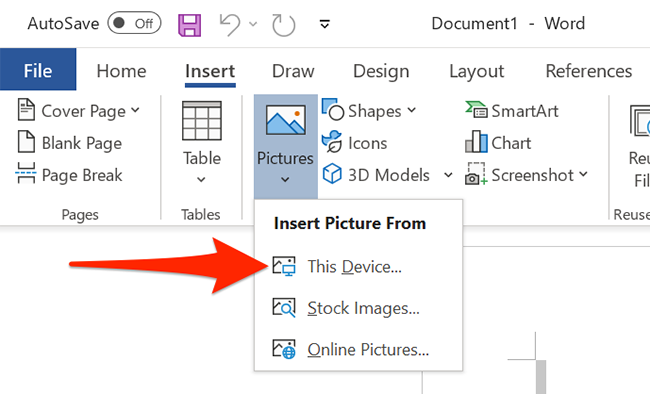
Task: Open Customize Quick Access Toolbar dropdown
Action: [x=325, y=24]
